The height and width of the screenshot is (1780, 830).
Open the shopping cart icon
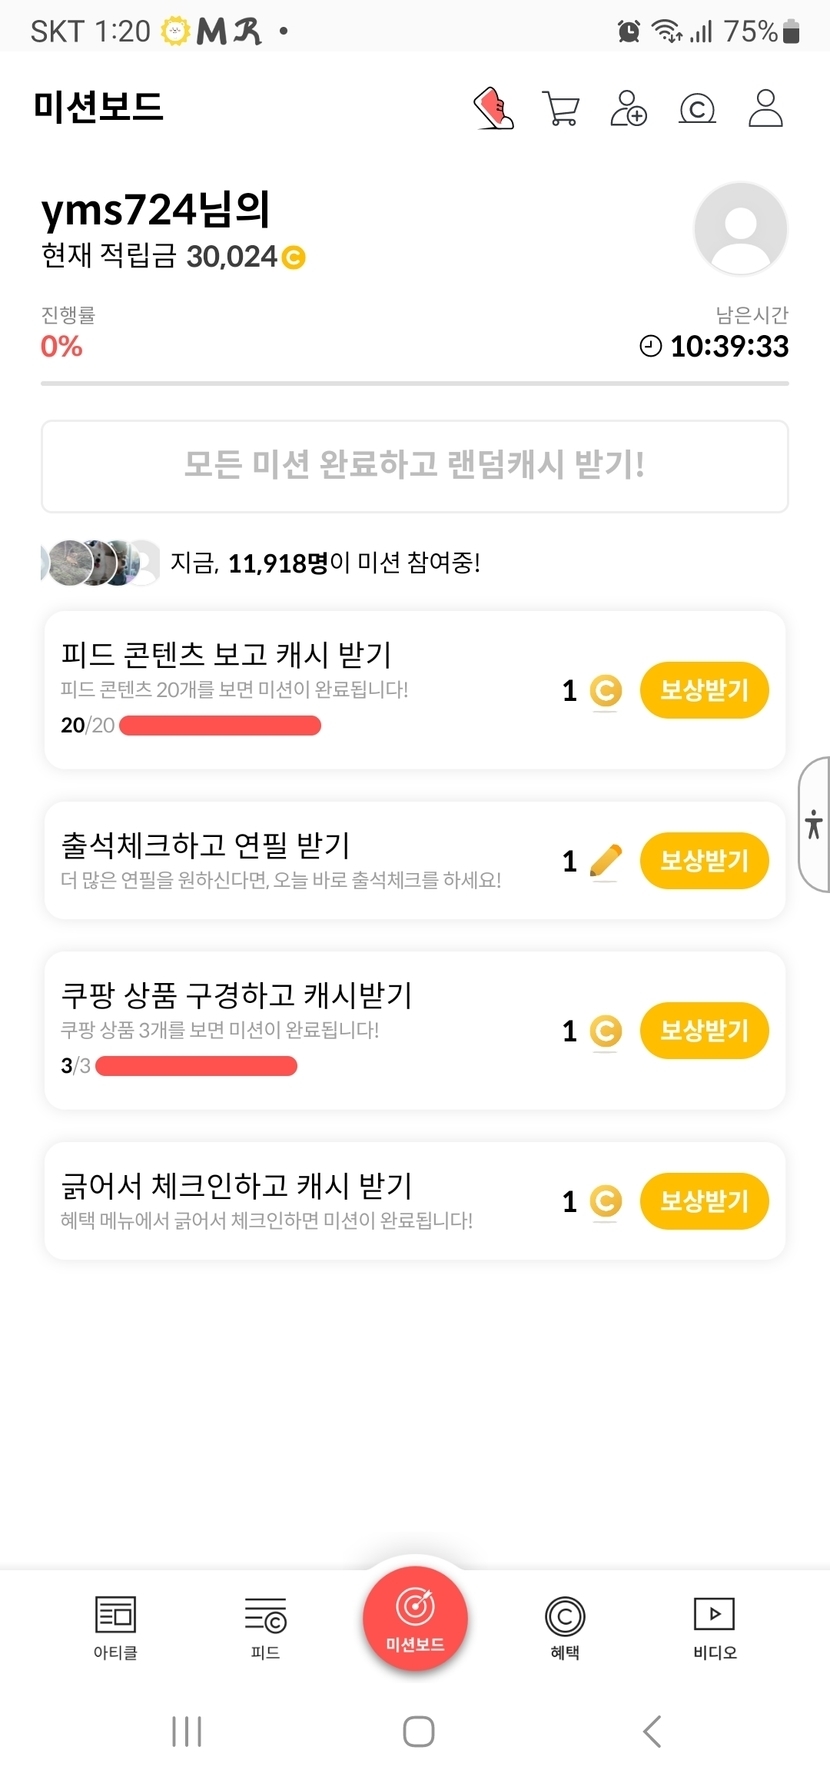click(x=561, y=108)
